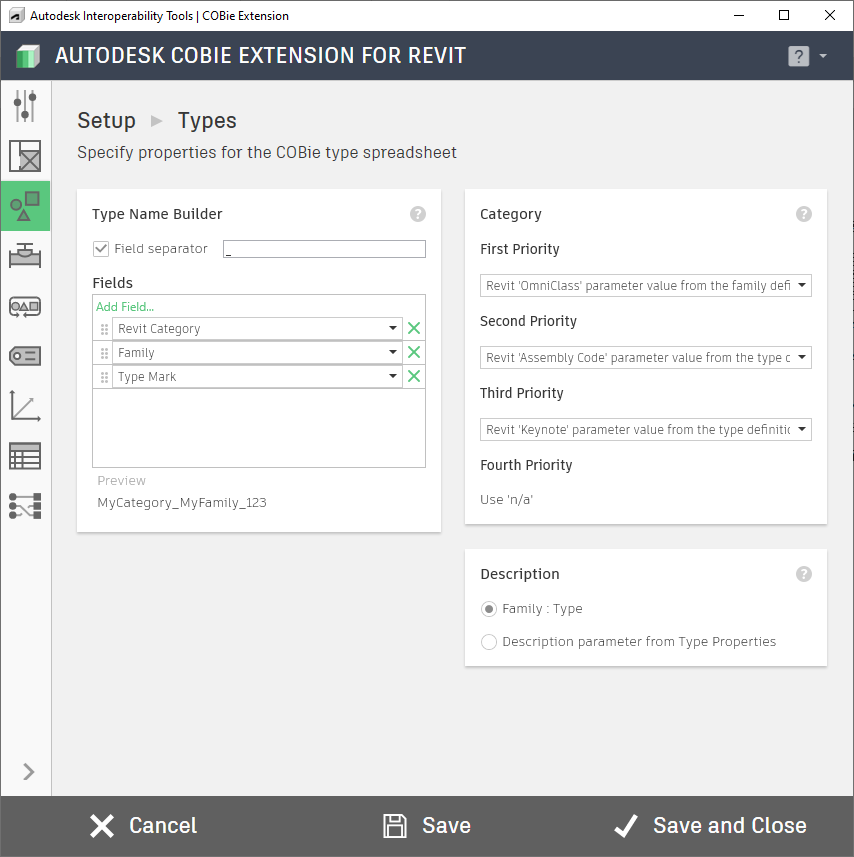Select the Family : Type radio option
Screen dimensions: 854x857
pyautogui.click(x=489, y=609)
